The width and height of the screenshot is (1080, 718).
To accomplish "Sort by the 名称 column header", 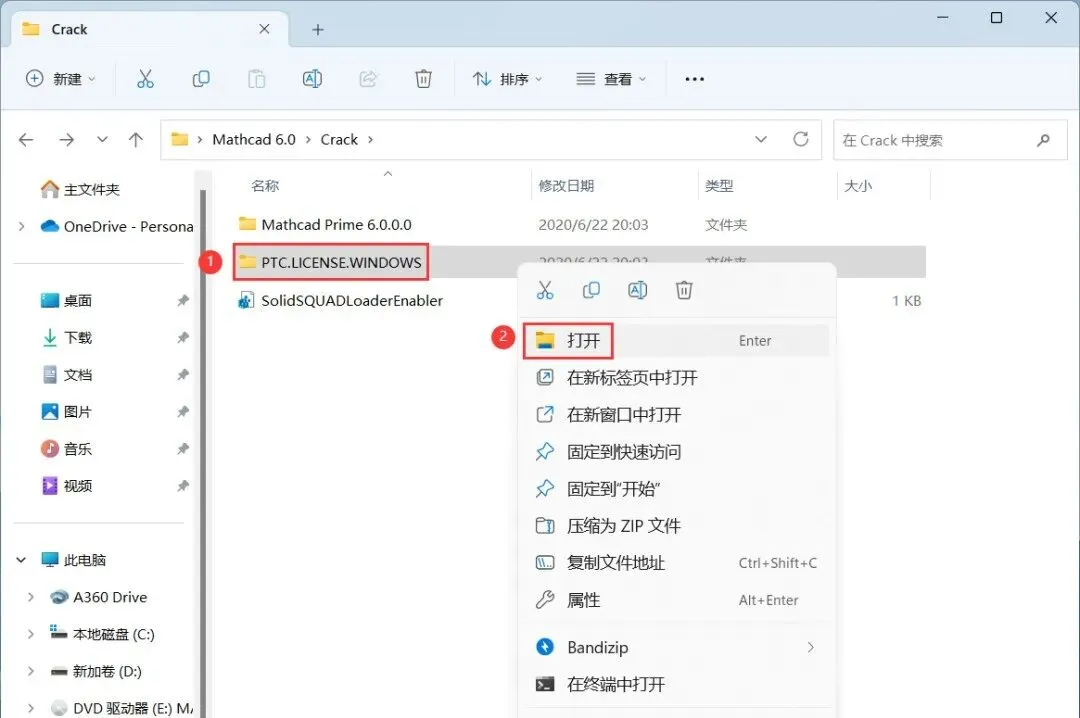I will 265,186.
